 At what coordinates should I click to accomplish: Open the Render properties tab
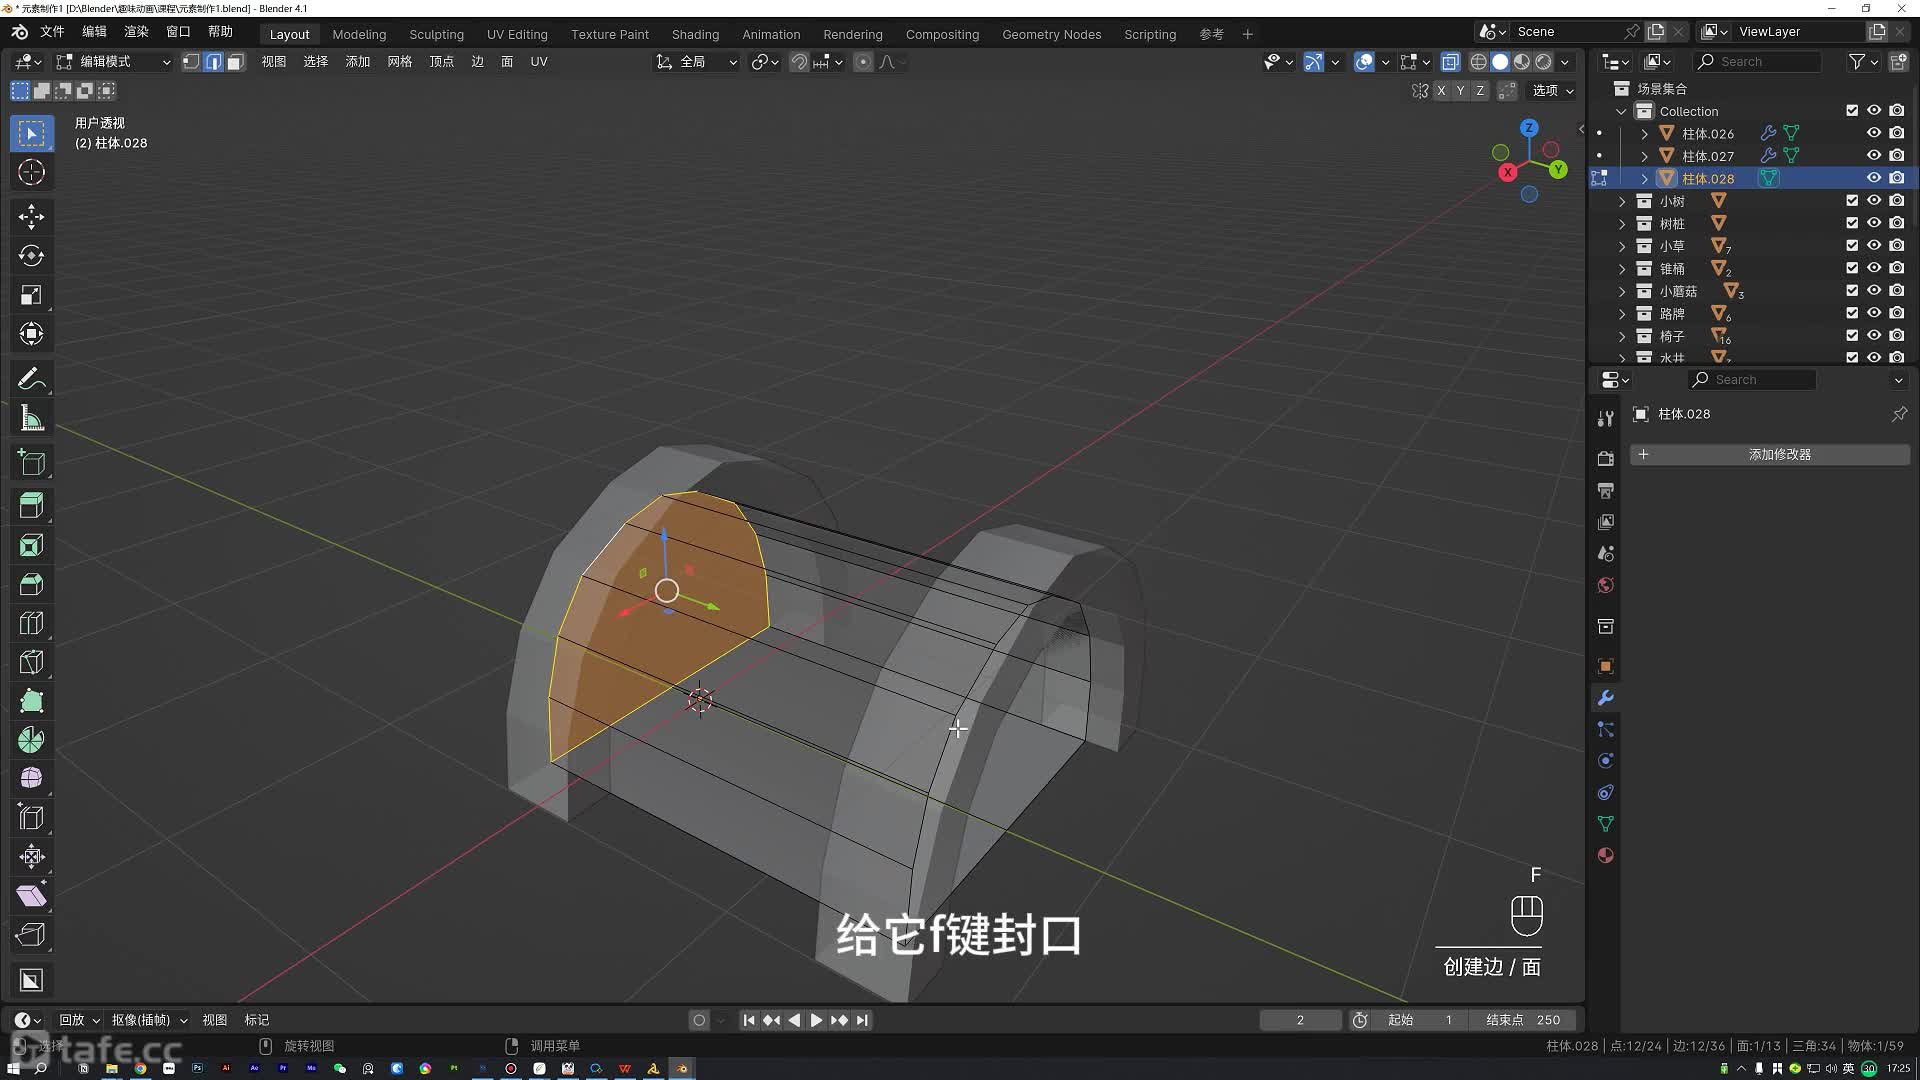pos(1605,459)
